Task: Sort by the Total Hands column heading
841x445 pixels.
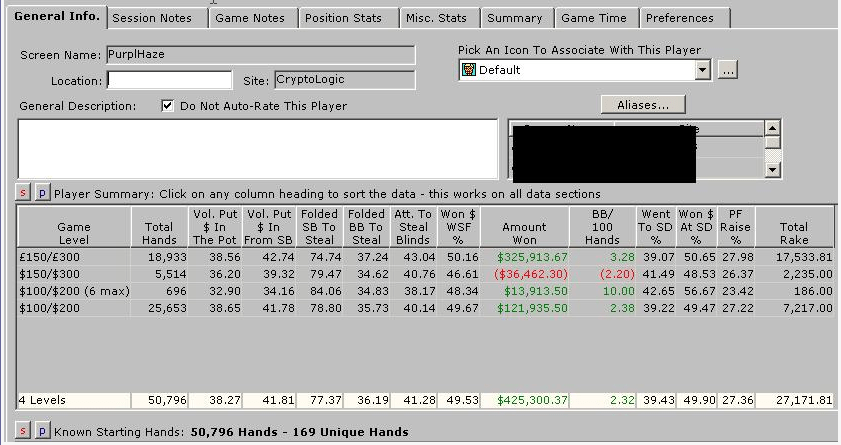Action: coord(159,227)
